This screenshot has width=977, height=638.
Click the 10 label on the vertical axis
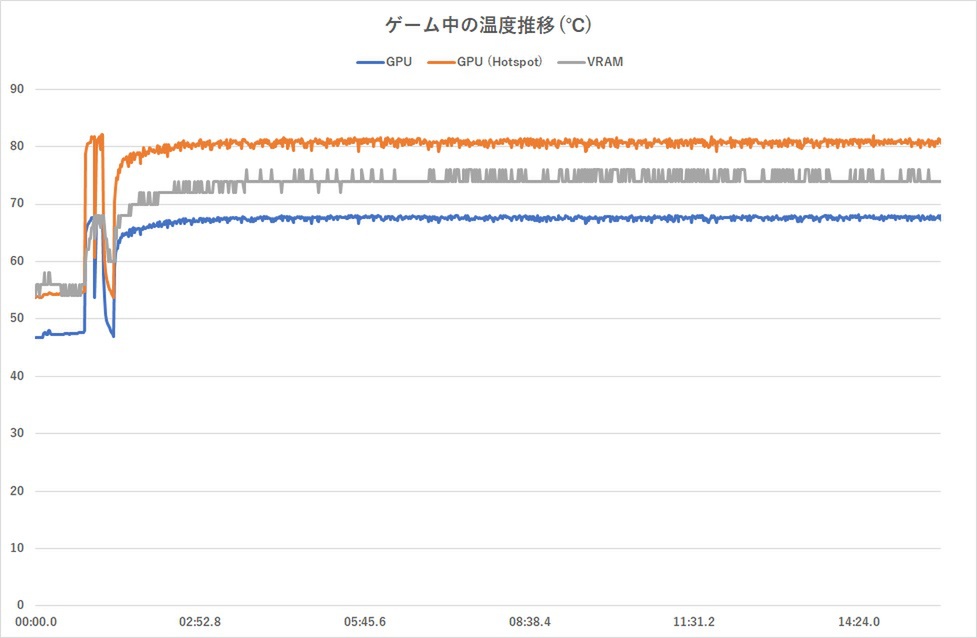[x=16, y=549]
